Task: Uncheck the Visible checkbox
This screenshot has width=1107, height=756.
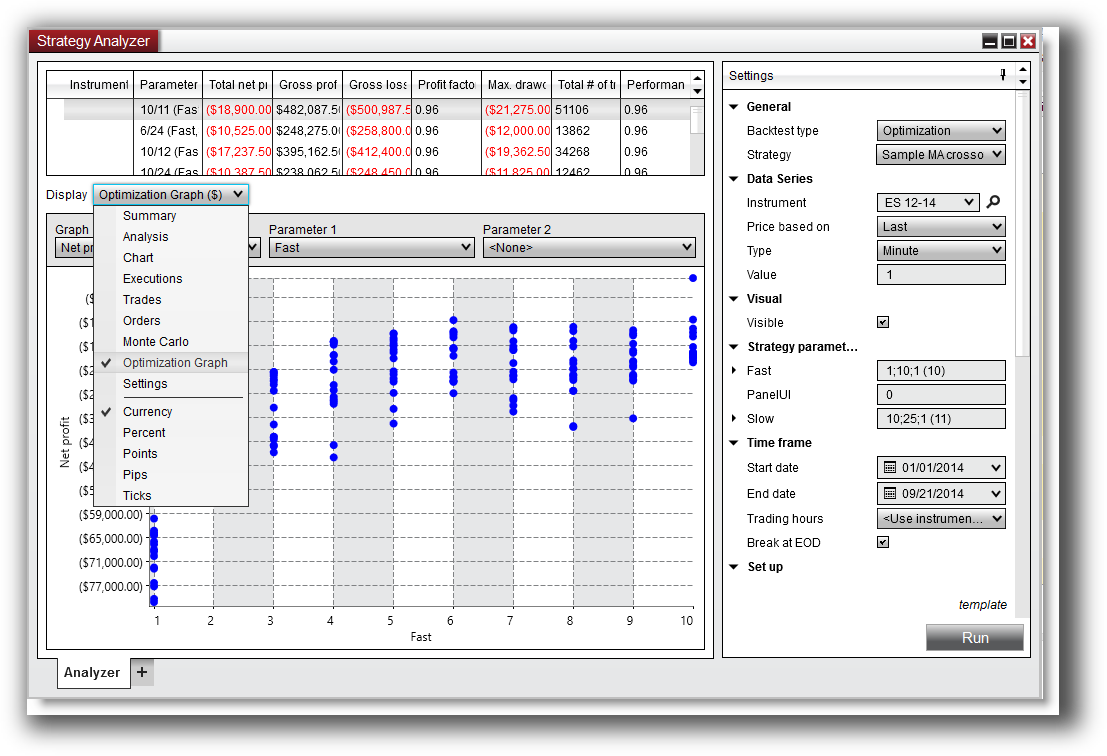Action: tap(883, 322)
